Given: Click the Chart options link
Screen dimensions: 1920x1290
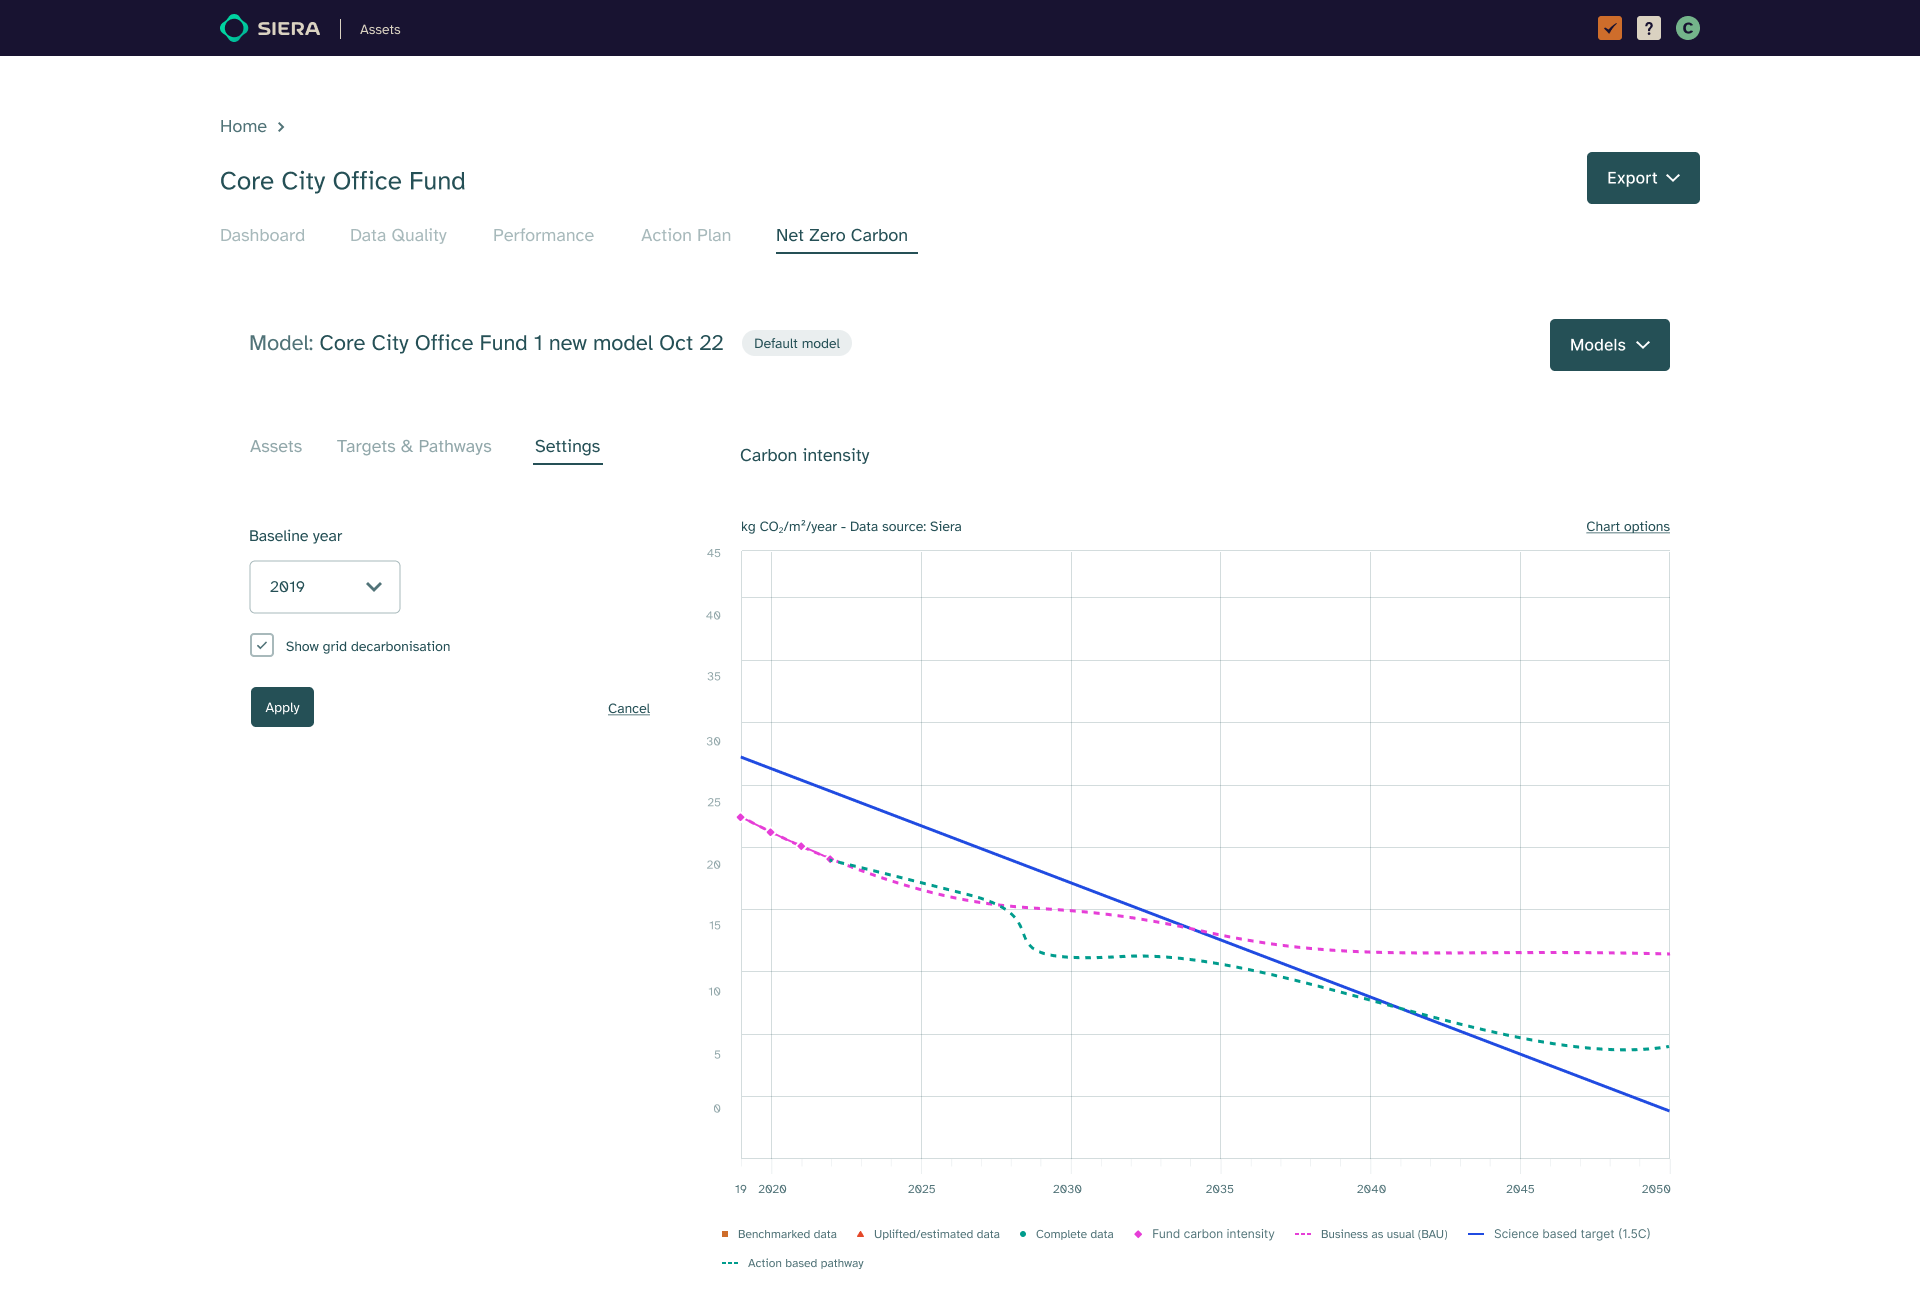Looking at the screenshot, I should pos(1627,527).
